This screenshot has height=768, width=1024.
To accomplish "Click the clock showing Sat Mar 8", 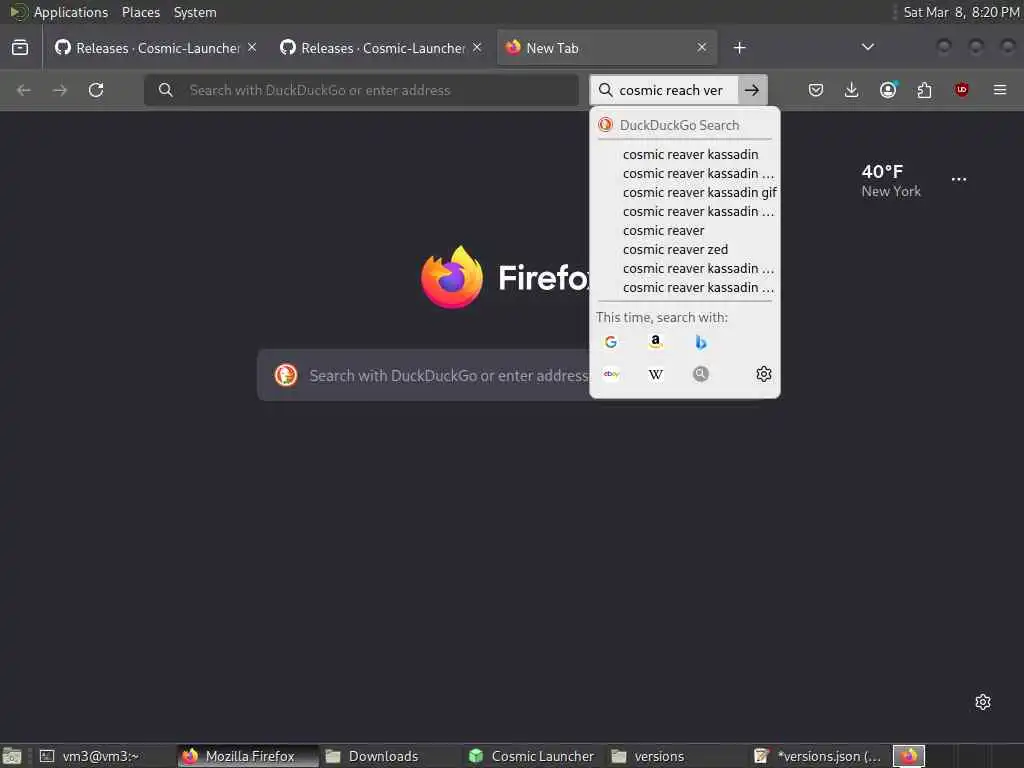I will (961, 12).
